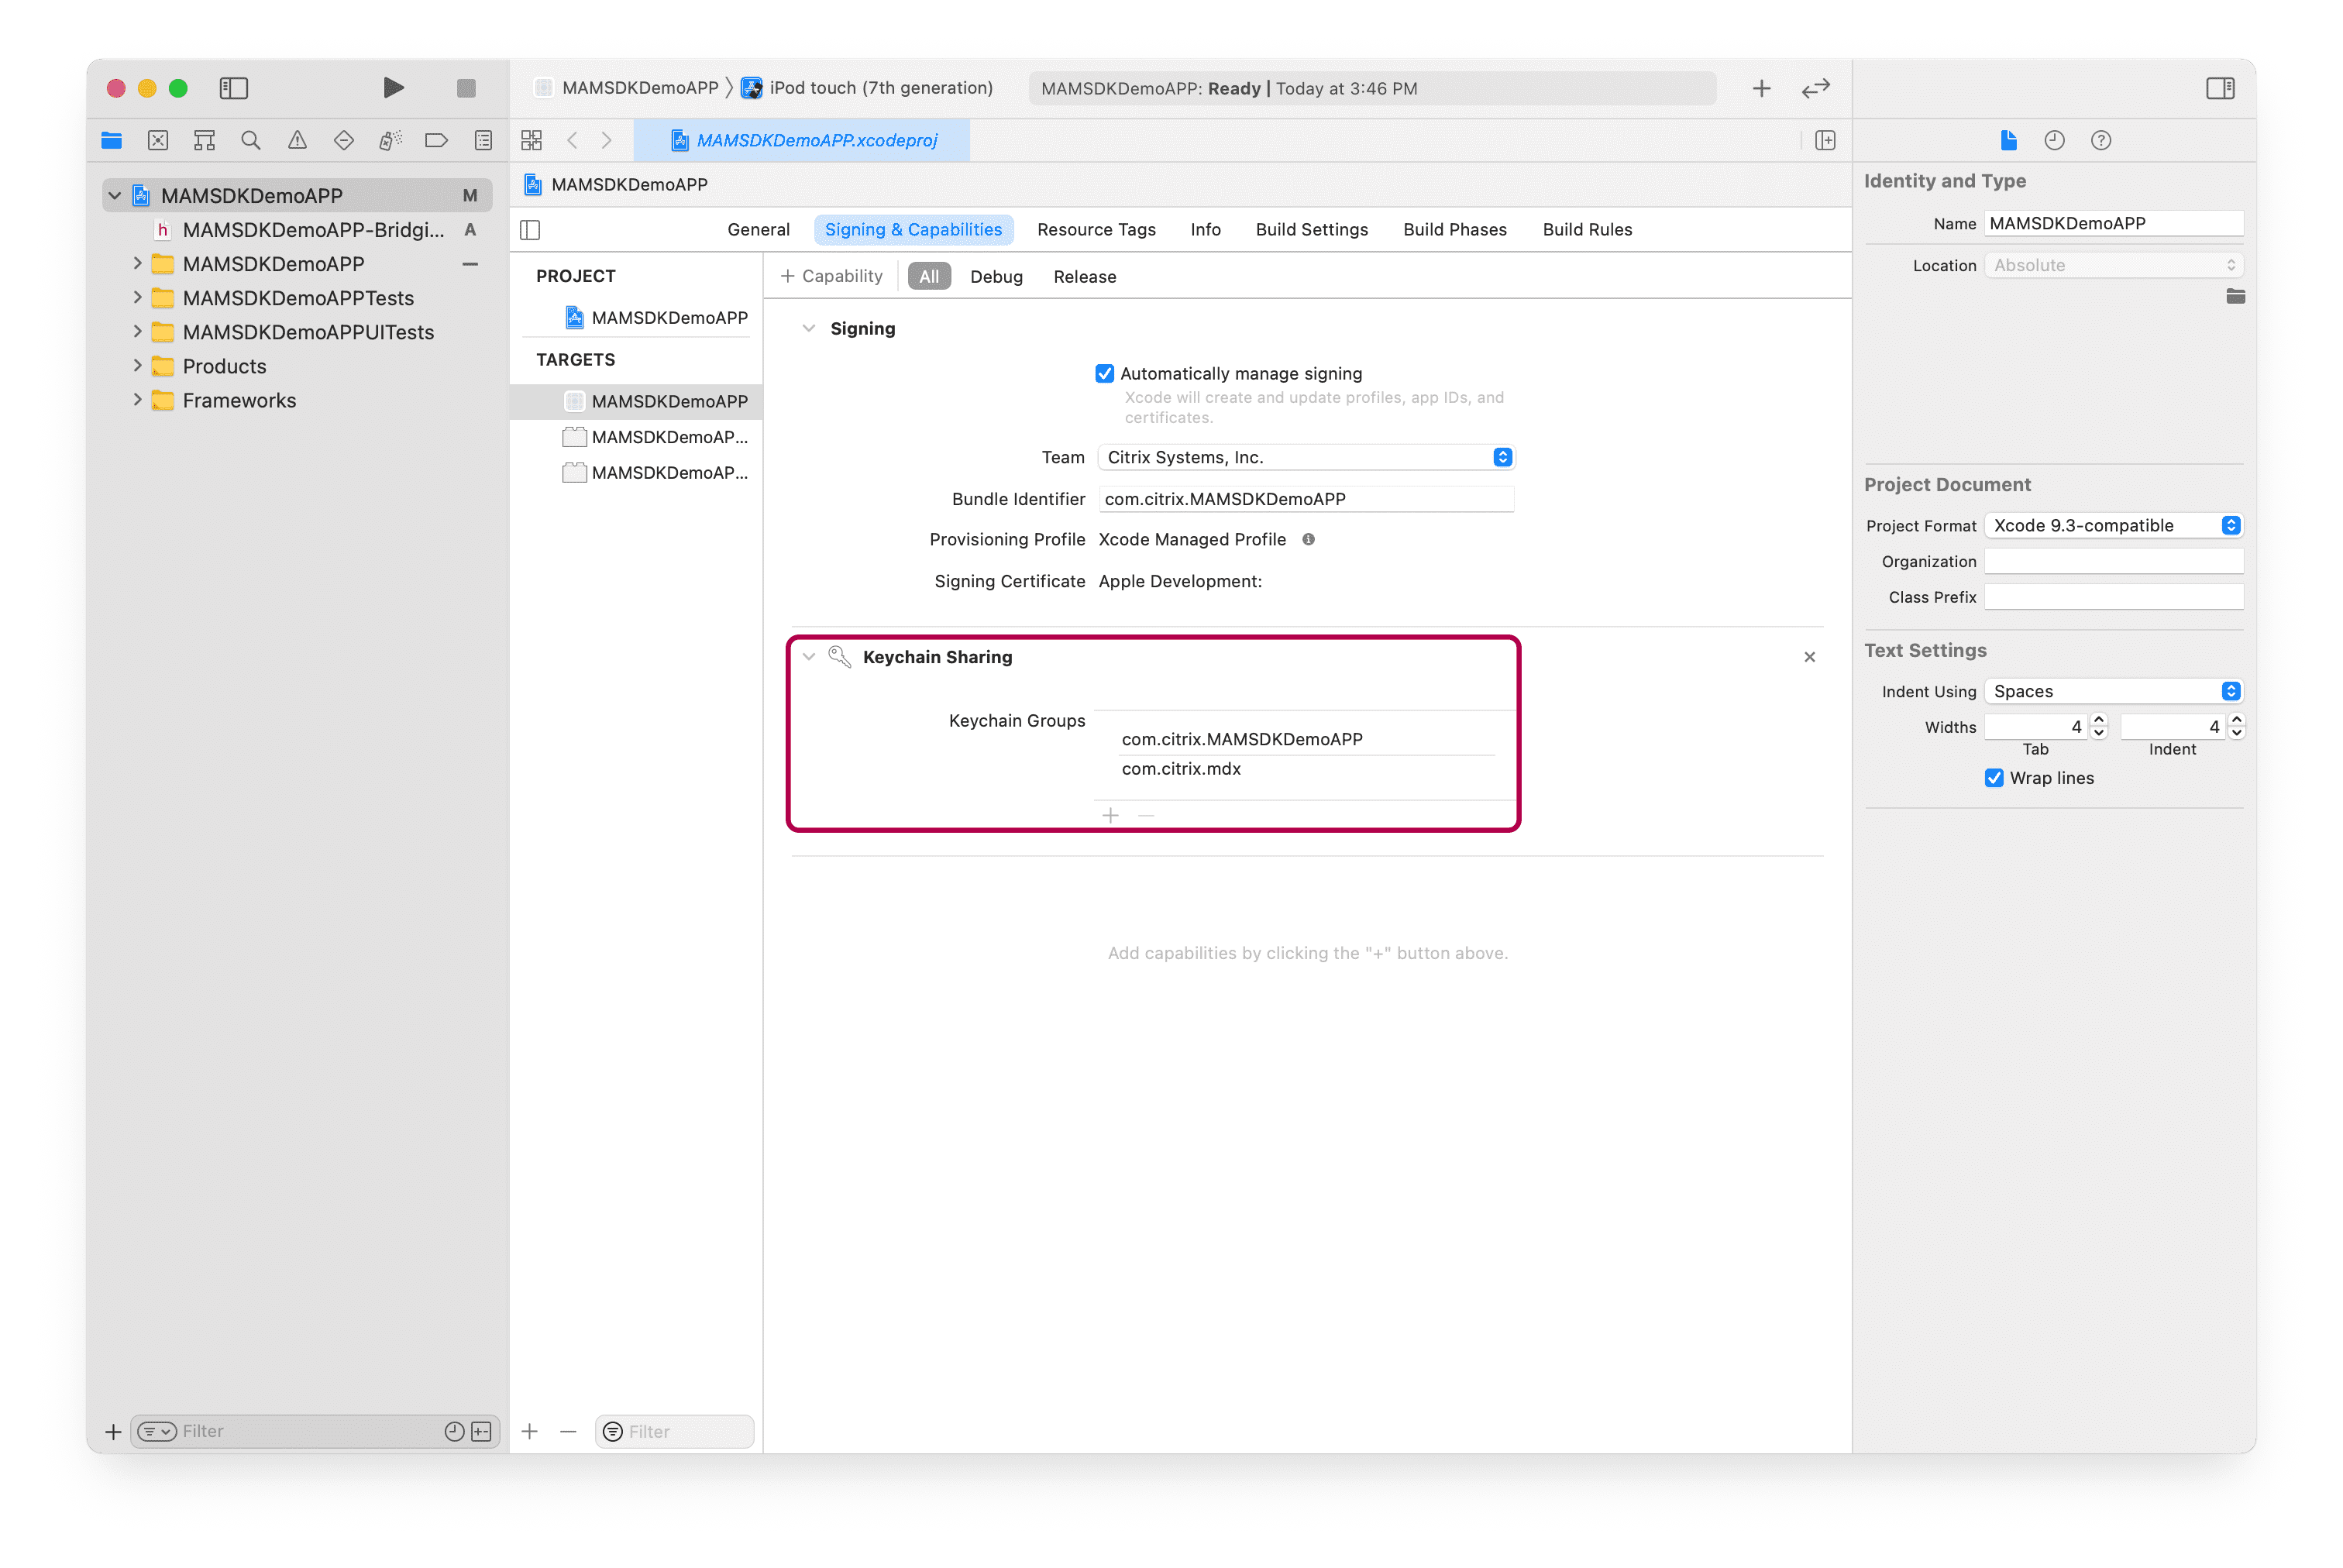The height and width of the screenshot is (1568, 2343).
Task: Show the File inspector
Action: coord(2008,141)
